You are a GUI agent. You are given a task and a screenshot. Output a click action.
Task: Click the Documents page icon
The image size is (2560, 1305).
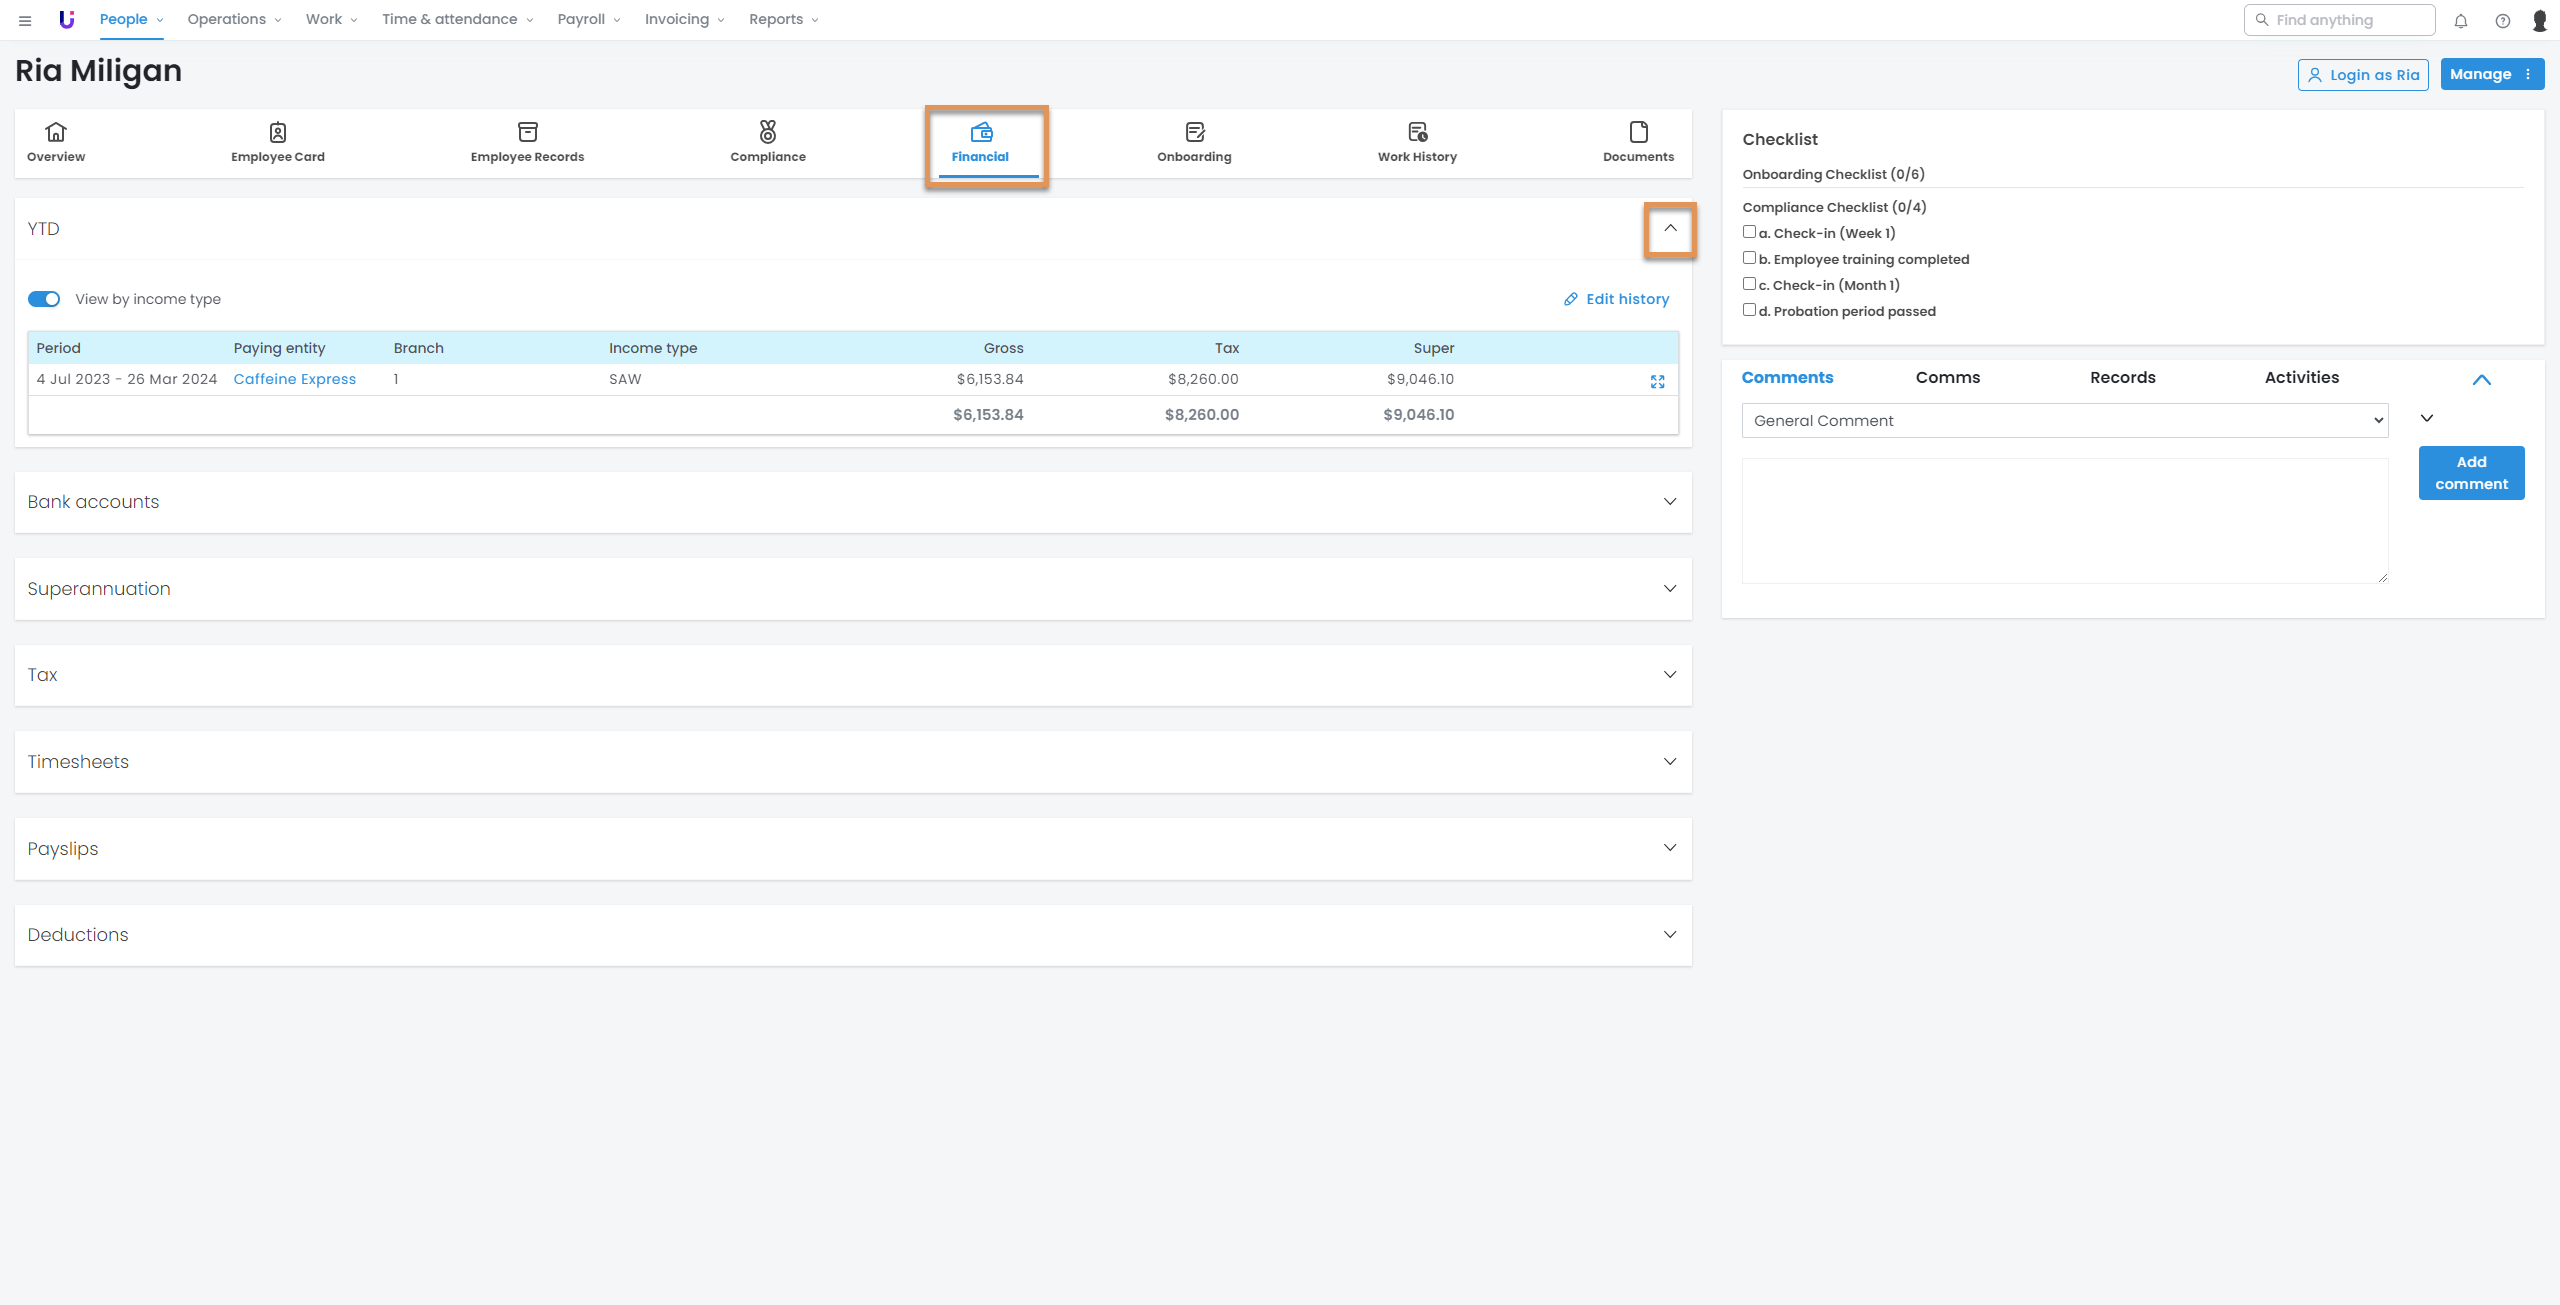pyautogui.click(x=1639, y=132)
